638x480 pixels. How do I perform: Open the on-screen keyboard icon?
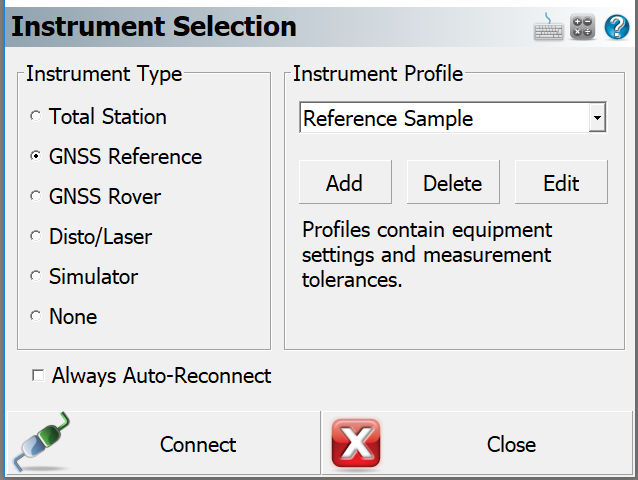click(x=548, y=26)
